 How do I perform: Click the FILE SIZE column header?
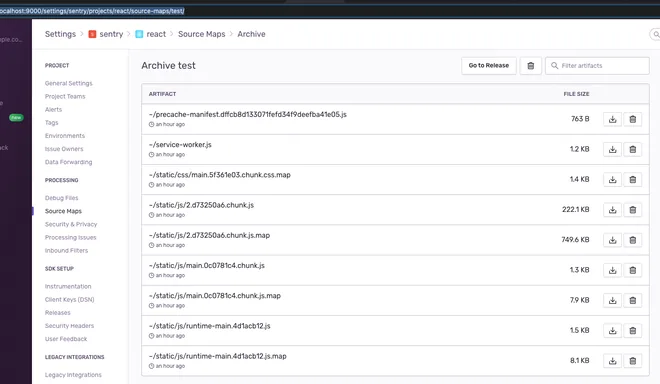pos(577,94)
